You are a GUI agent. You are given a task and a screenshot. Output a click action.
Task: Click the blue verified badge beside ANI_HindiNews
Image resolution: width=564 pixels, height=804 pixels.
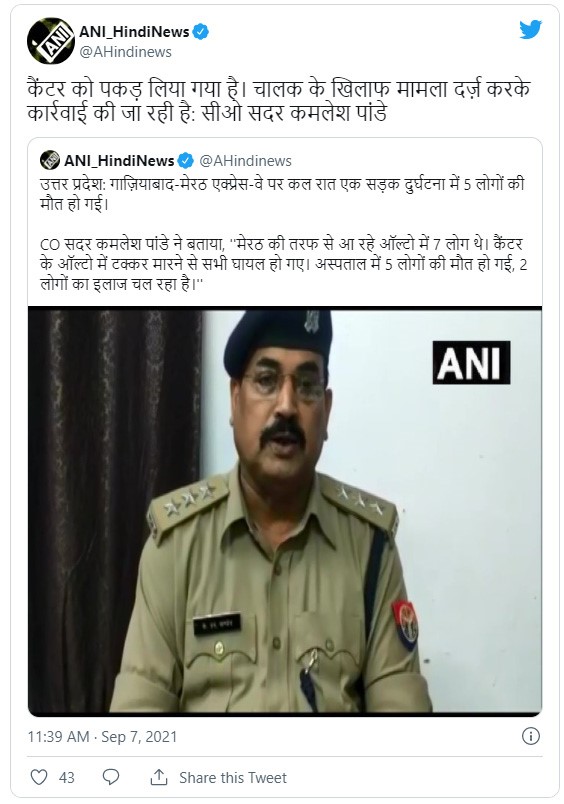pos(200,32)
